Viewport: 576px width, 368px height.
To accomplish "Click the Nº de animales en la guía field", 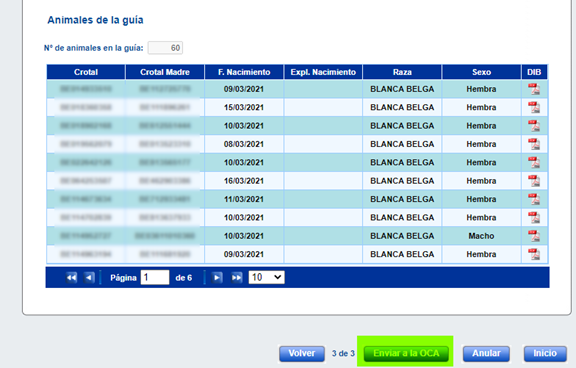I will coord(165,48).
